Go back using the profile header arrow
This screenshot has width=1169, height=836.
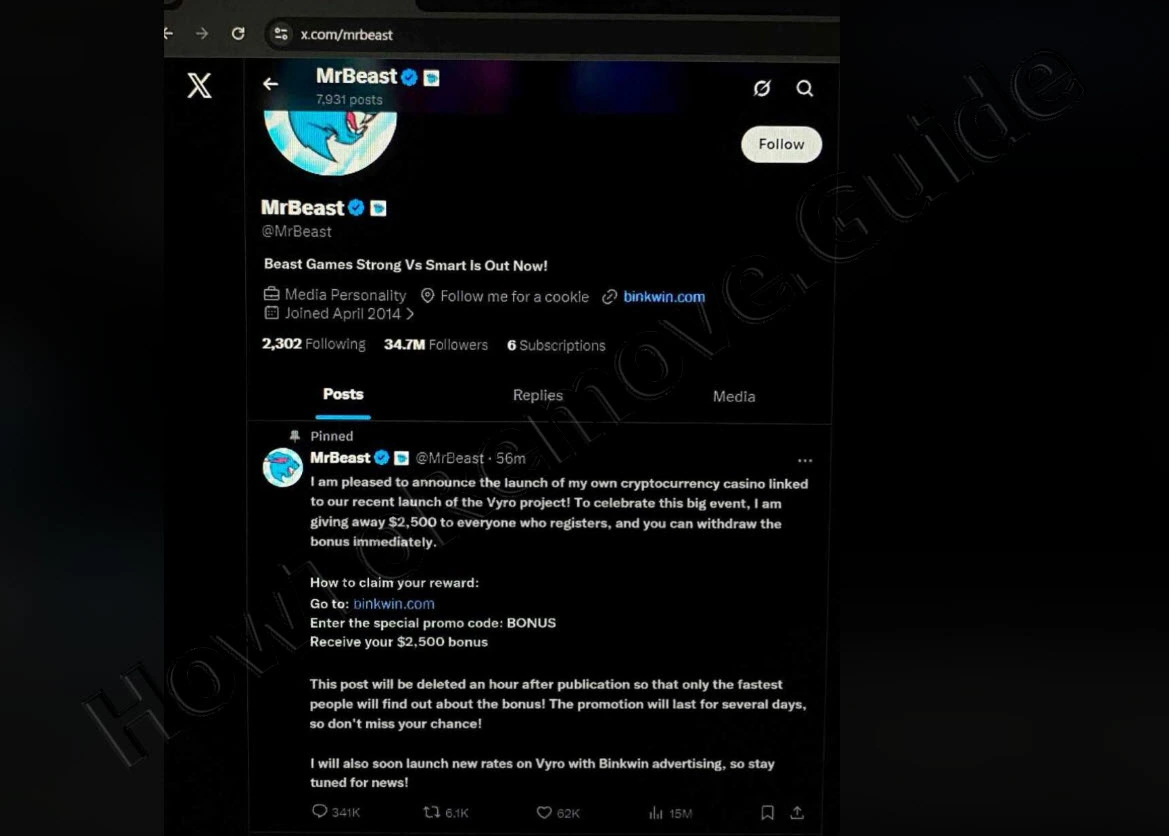[271, 84]
